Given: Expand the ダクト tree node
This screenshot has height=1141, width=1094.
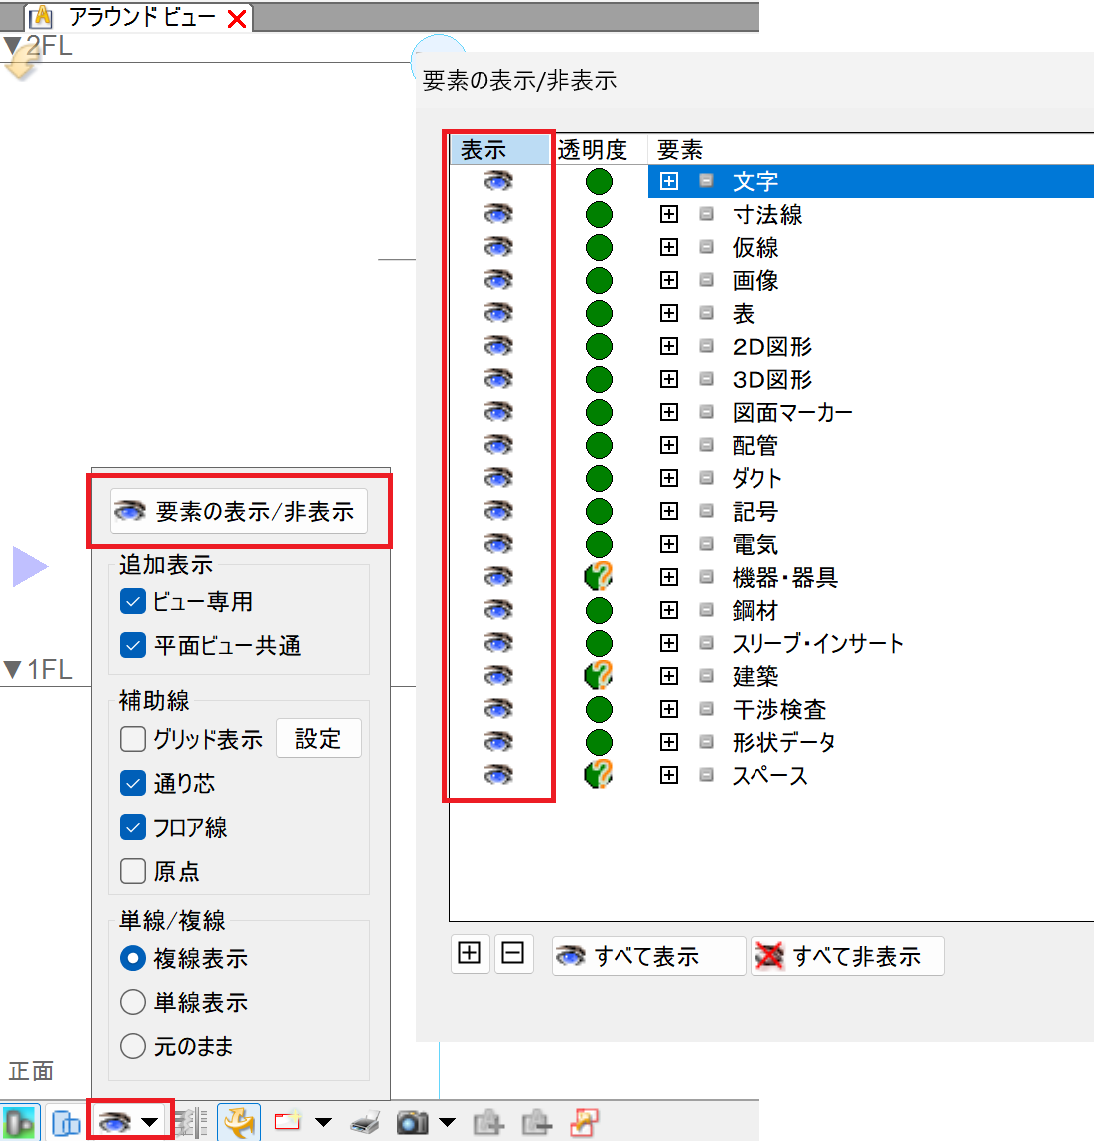Looking at the screenshot, I should (x=669, y=478).
